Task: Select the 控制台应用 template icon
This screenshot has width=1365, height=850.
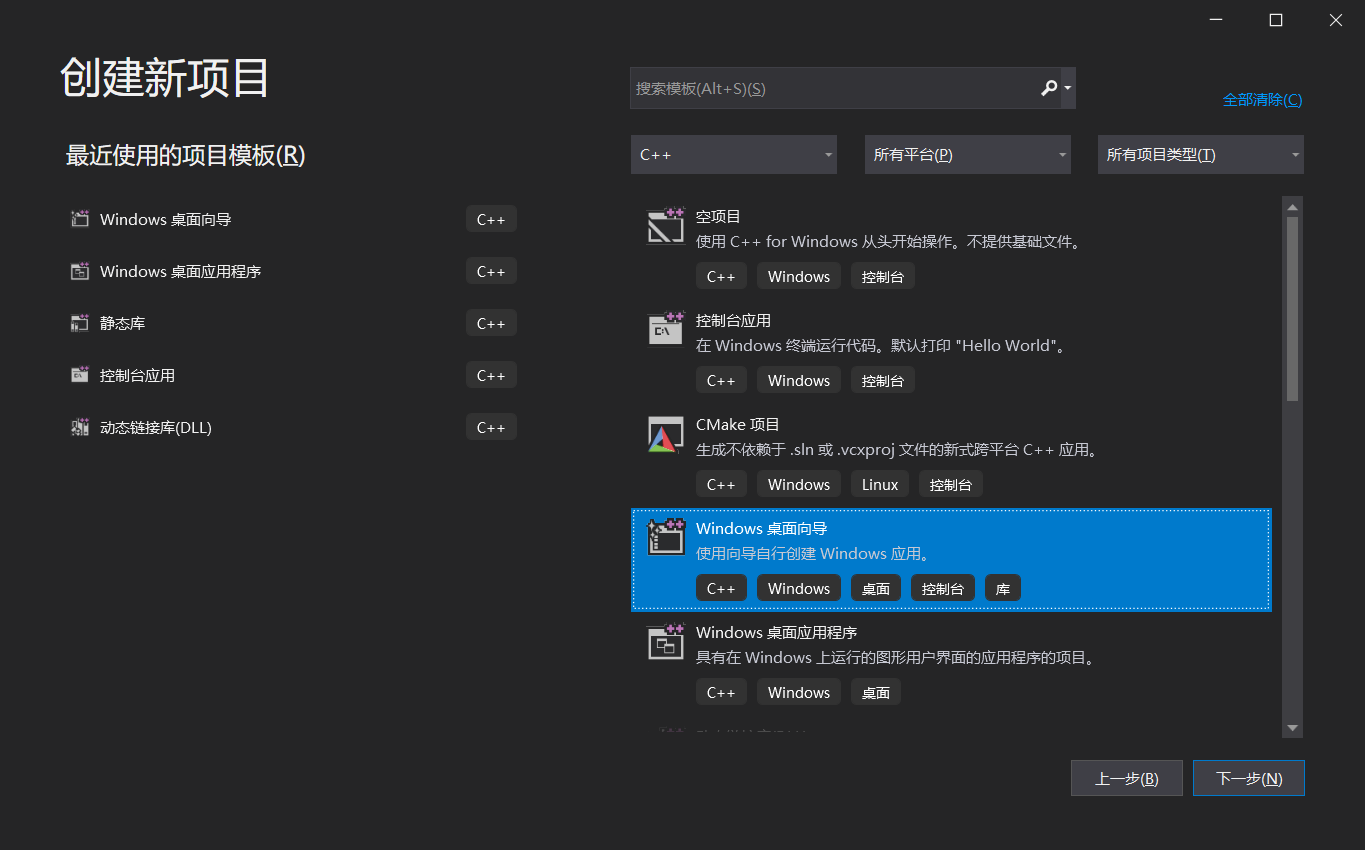Action: pos(665,331)
